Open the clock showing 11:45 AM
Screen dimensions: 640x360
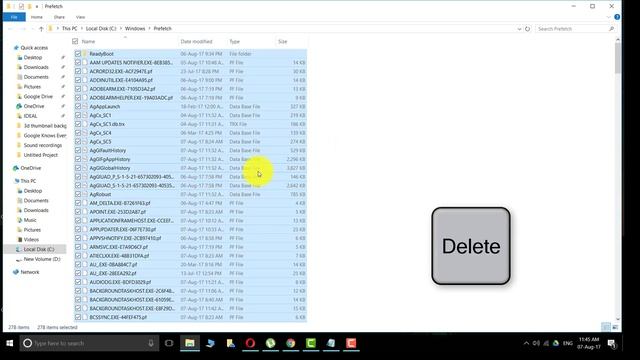click(589, 343)
